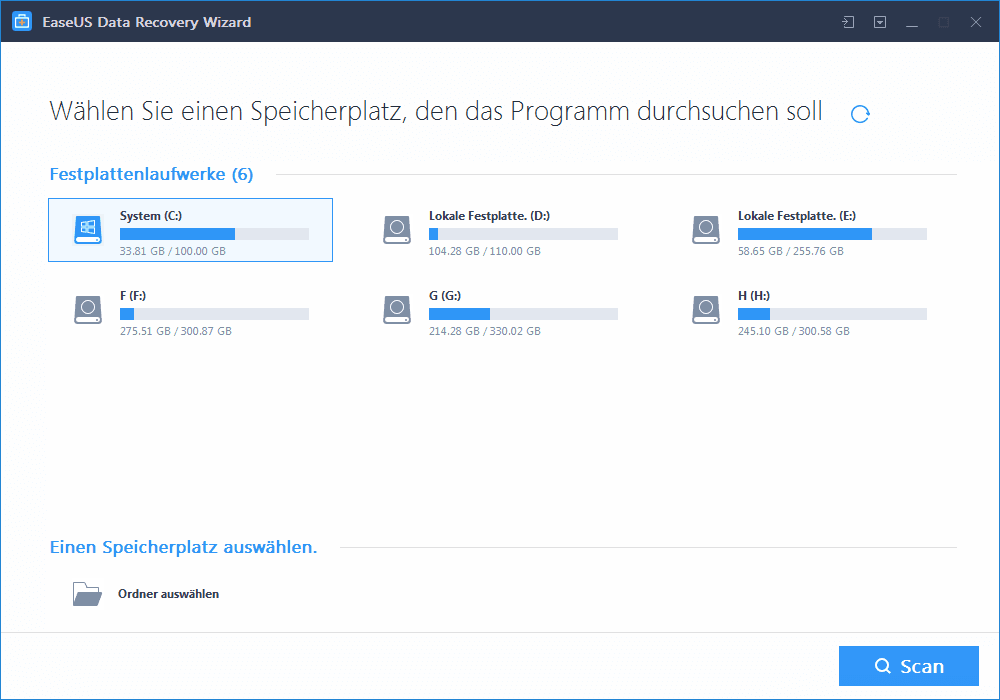Screen dimensions: 1000x700
Task: Click the System (C:) drive icon
Action: (88, 229)
